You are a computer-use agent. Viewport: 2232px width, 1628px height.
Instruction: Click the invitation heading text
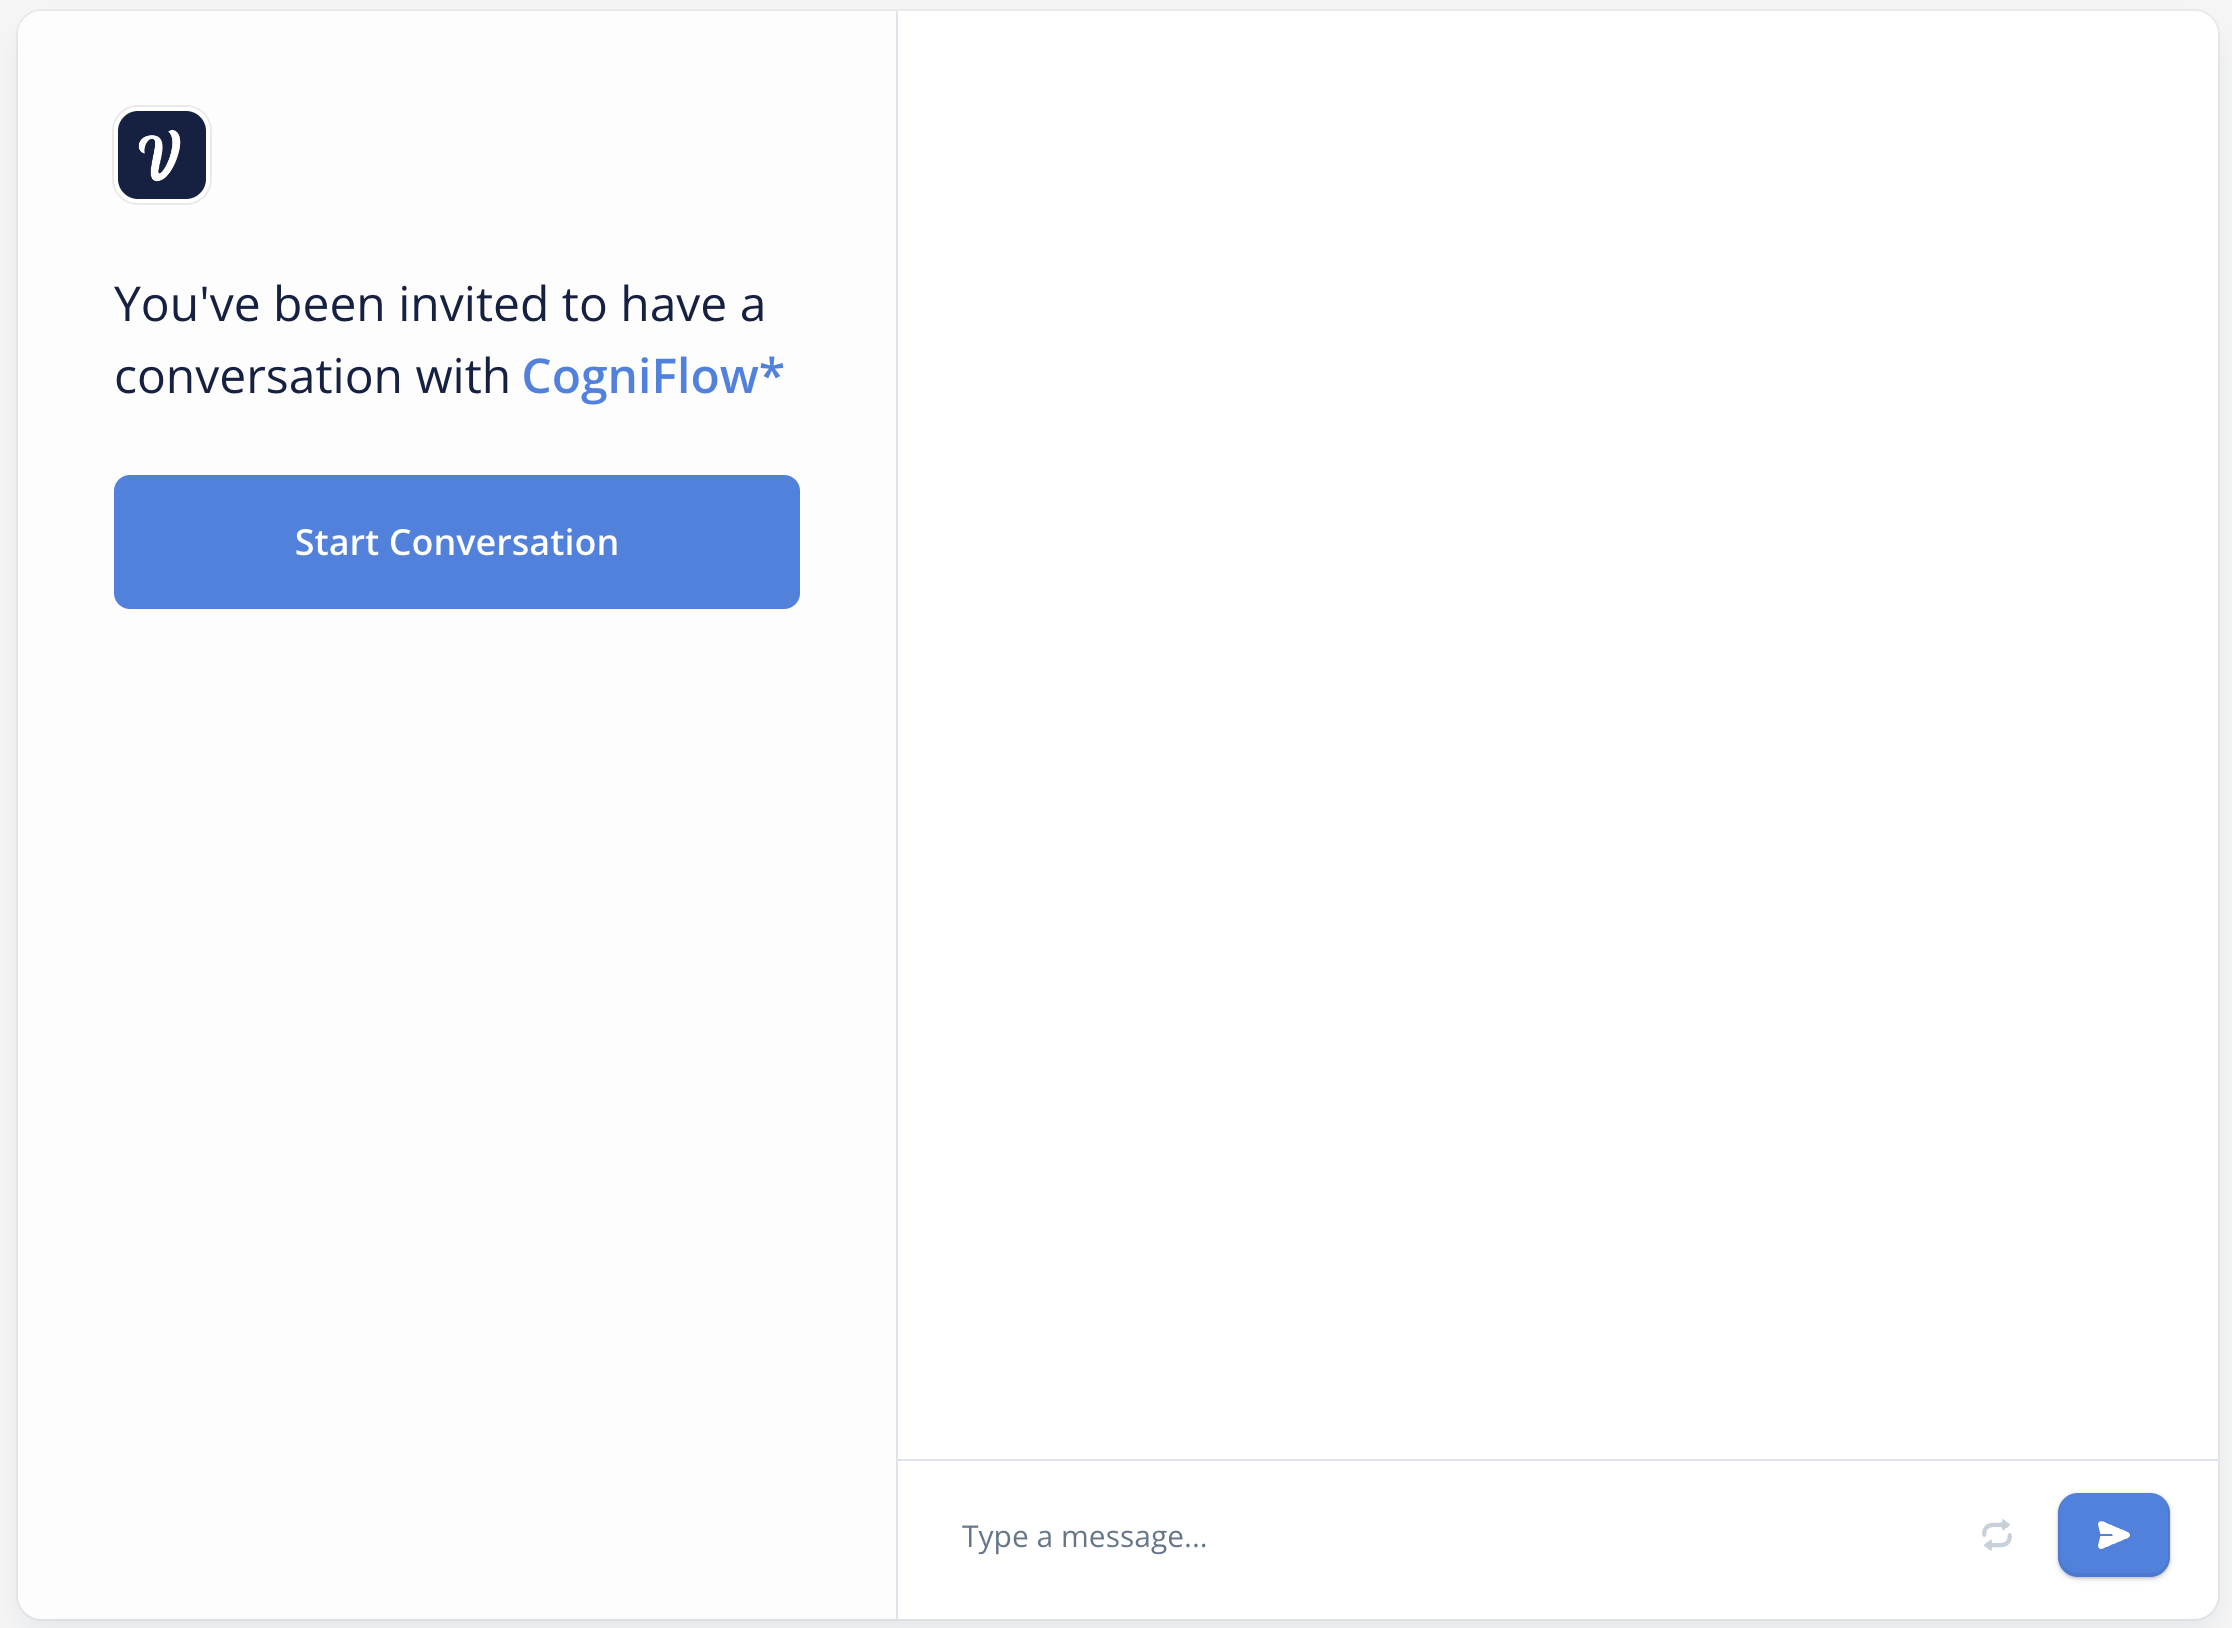coord(448,340)
